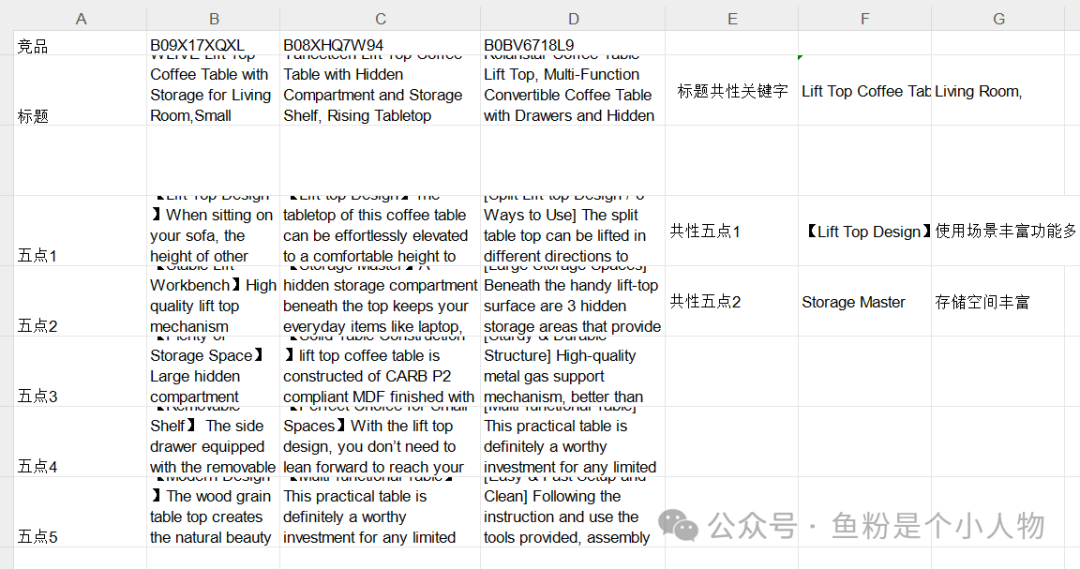Click cell 'Storage Master'
The width and height of the screenshot is (1080, 569).
pos(865,301)
